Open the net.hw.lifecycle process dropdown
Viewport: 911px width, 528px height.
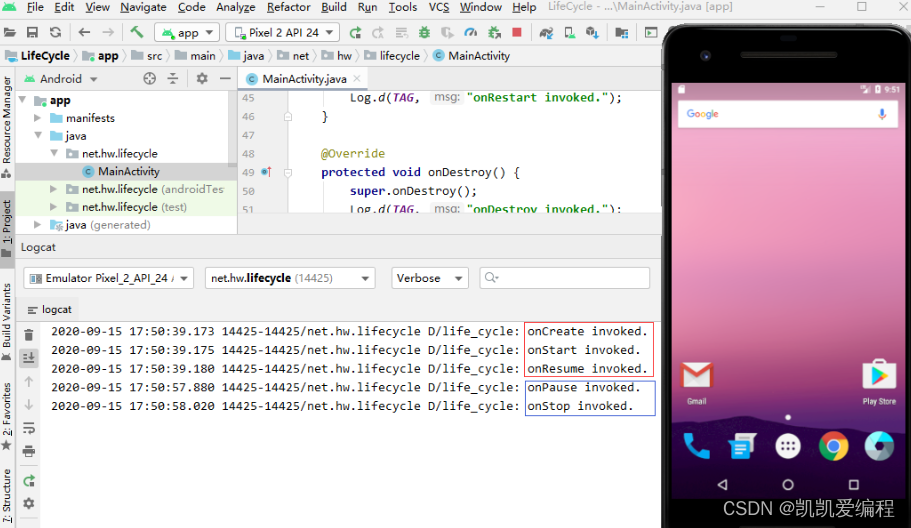[x=290, y=278]
